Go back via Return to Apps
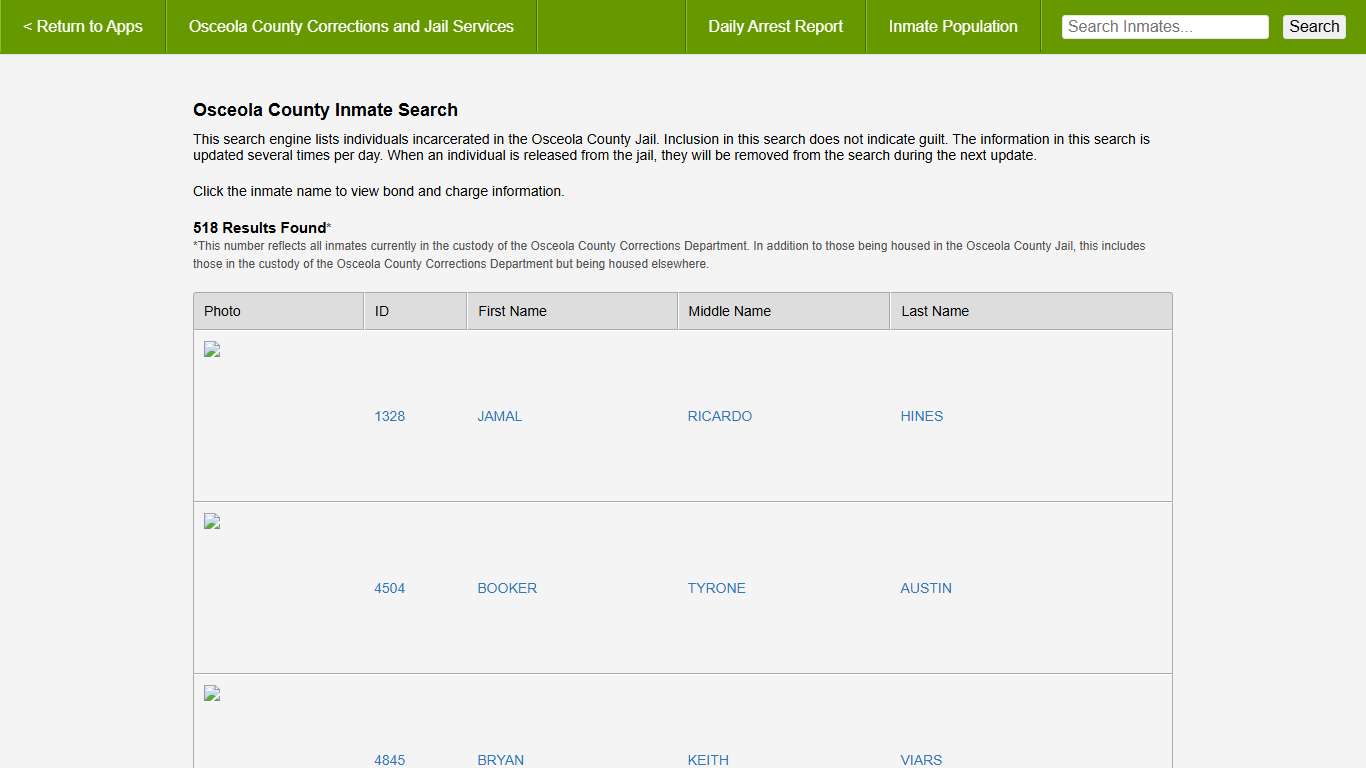This screenshot has width=1366, height=768. [x=83, y=27]
